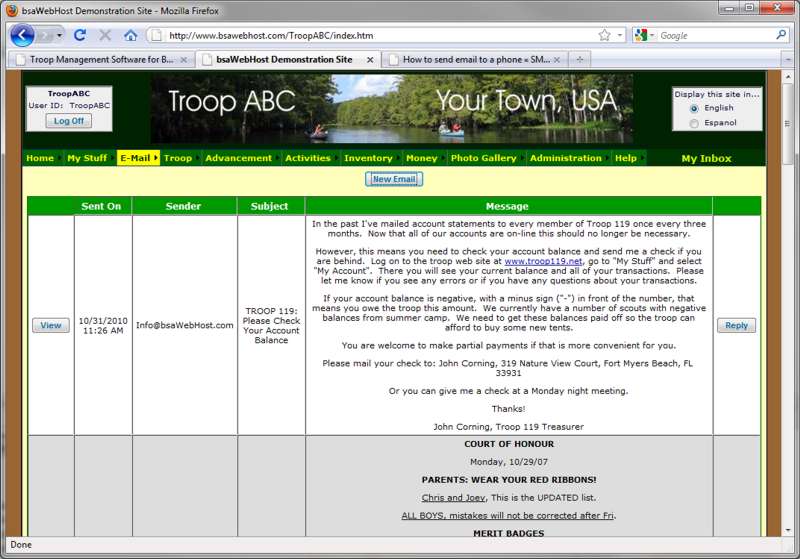The image size is (800, 559).
Task: Click the Firefox logo in title bar
Action: click(11, 10)
